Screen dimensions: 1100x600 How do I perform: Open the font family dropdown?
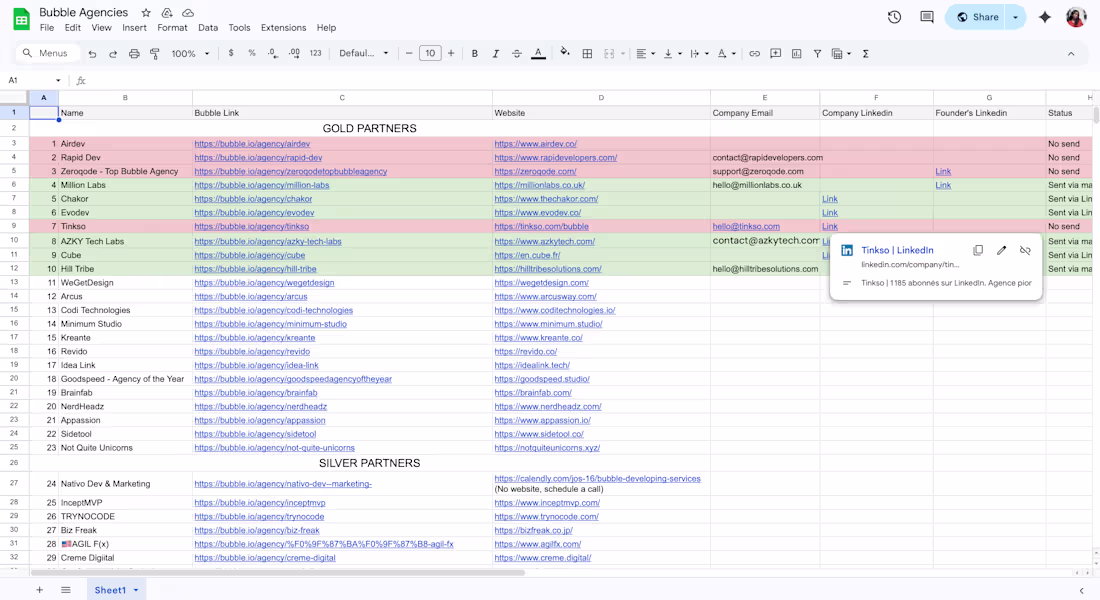tap(363, 53)
